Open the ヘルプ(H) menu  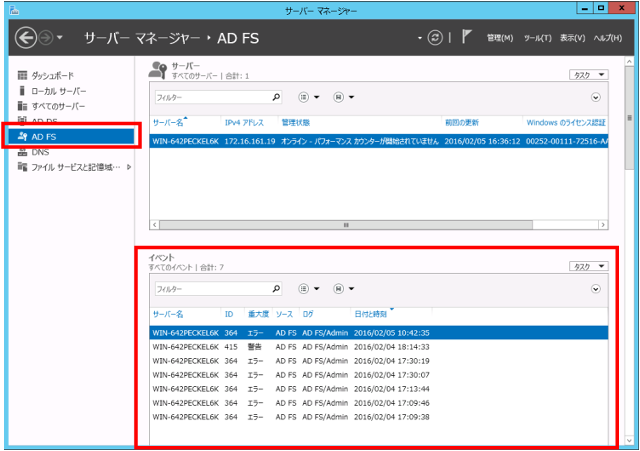608,38
